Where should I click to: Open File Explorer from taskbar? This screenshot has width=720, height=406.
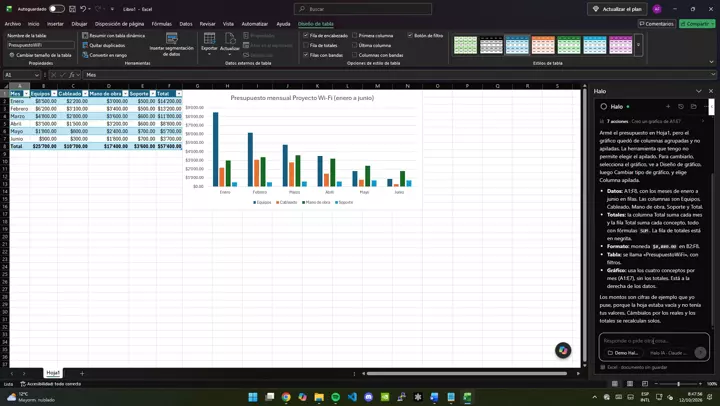(319, 397)
